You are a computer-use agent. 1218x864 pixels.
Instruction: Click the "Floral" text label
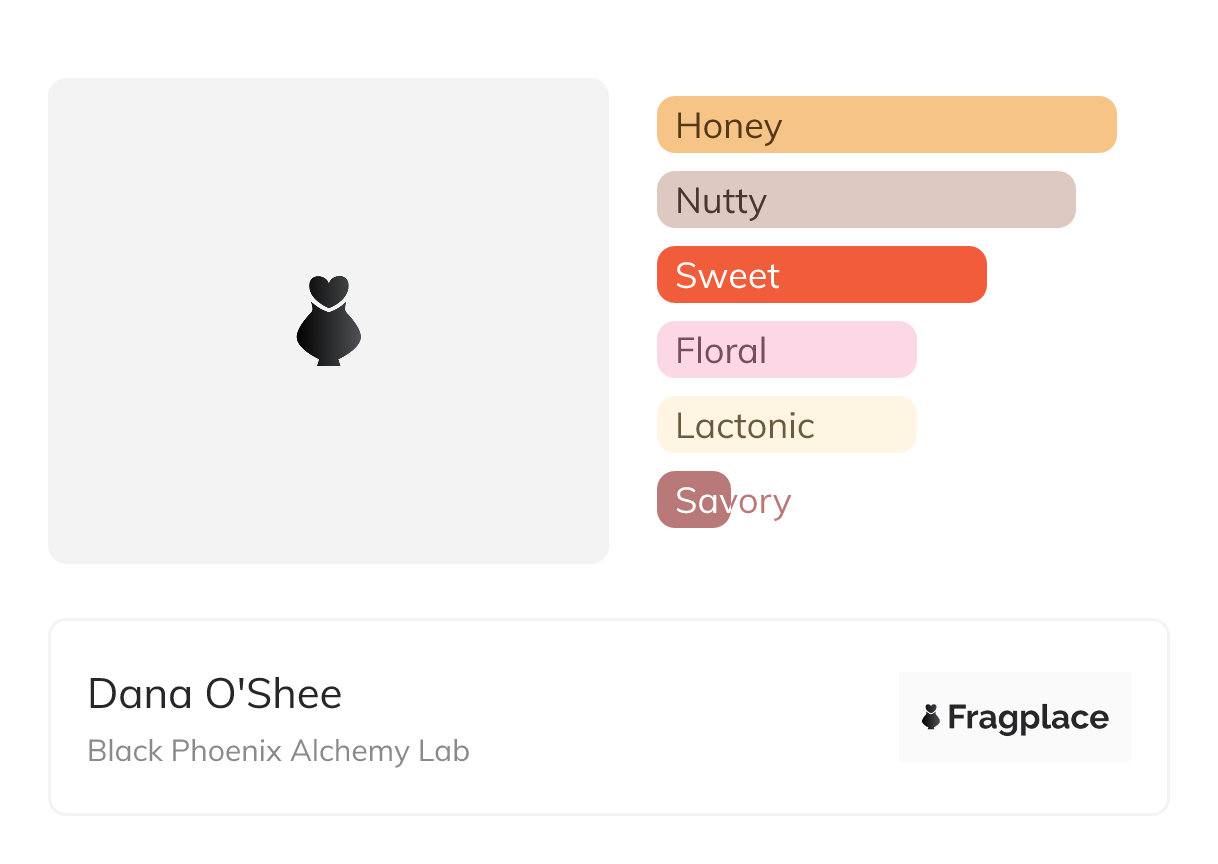coord(721,351)
